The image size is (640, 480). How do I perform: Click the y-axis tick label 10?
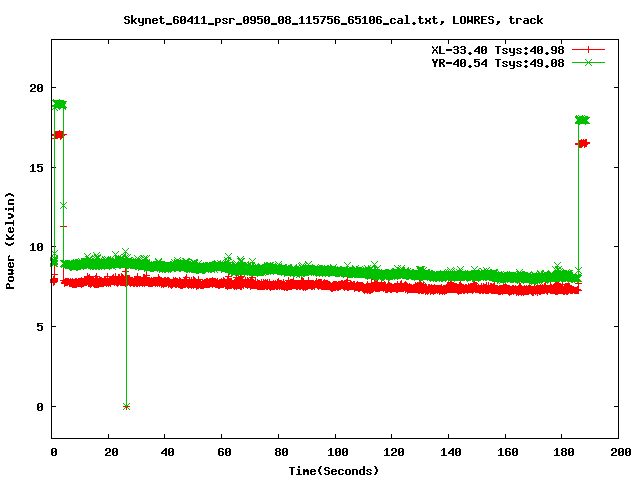pyautogui.click(x=36, y=247)
